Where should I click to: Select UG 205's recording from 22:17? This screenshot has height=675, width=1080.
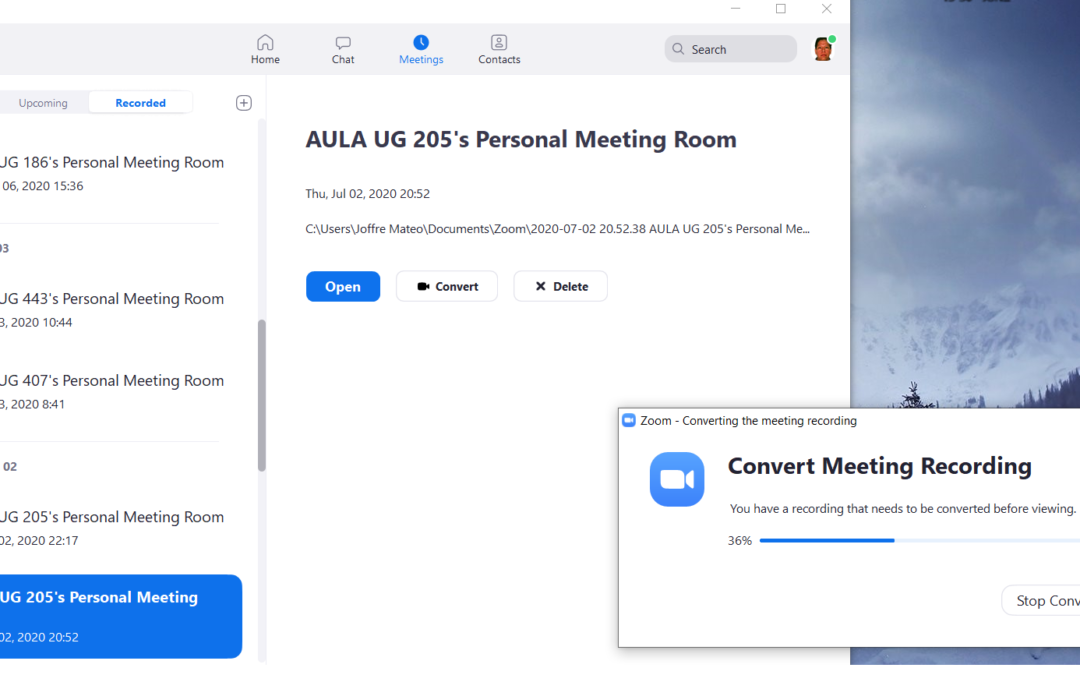point(112,528)
